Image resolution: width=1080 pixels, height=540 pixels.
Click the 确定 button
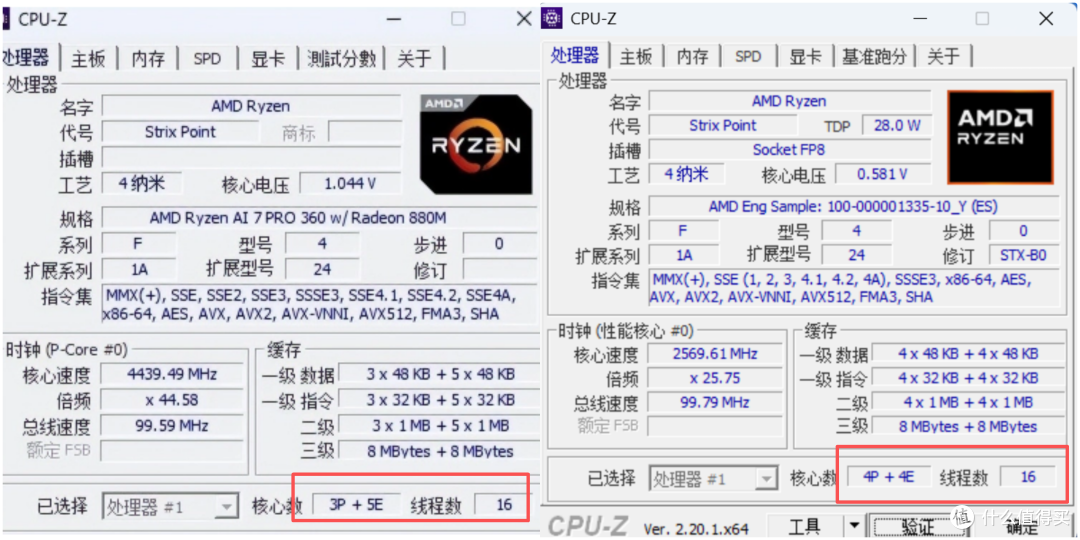click(x=1021, y=527)
